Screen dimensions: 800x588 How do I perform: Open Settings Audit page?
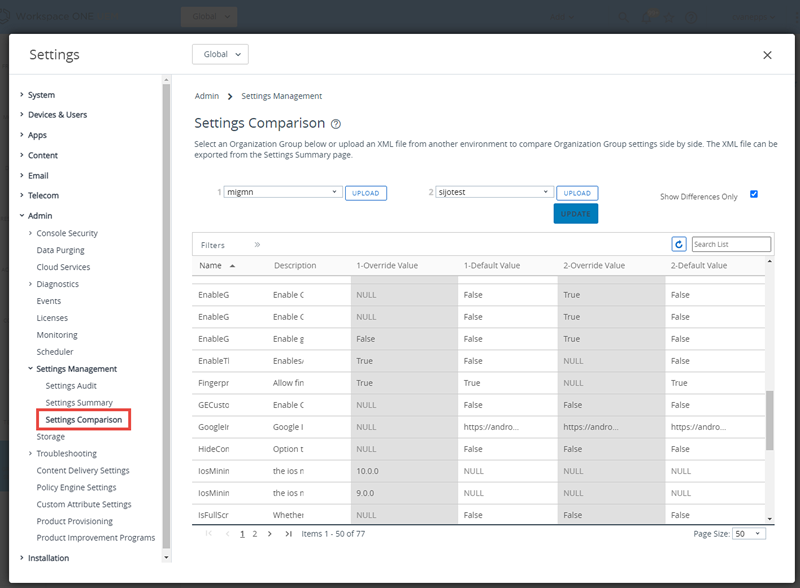(71, 386)
